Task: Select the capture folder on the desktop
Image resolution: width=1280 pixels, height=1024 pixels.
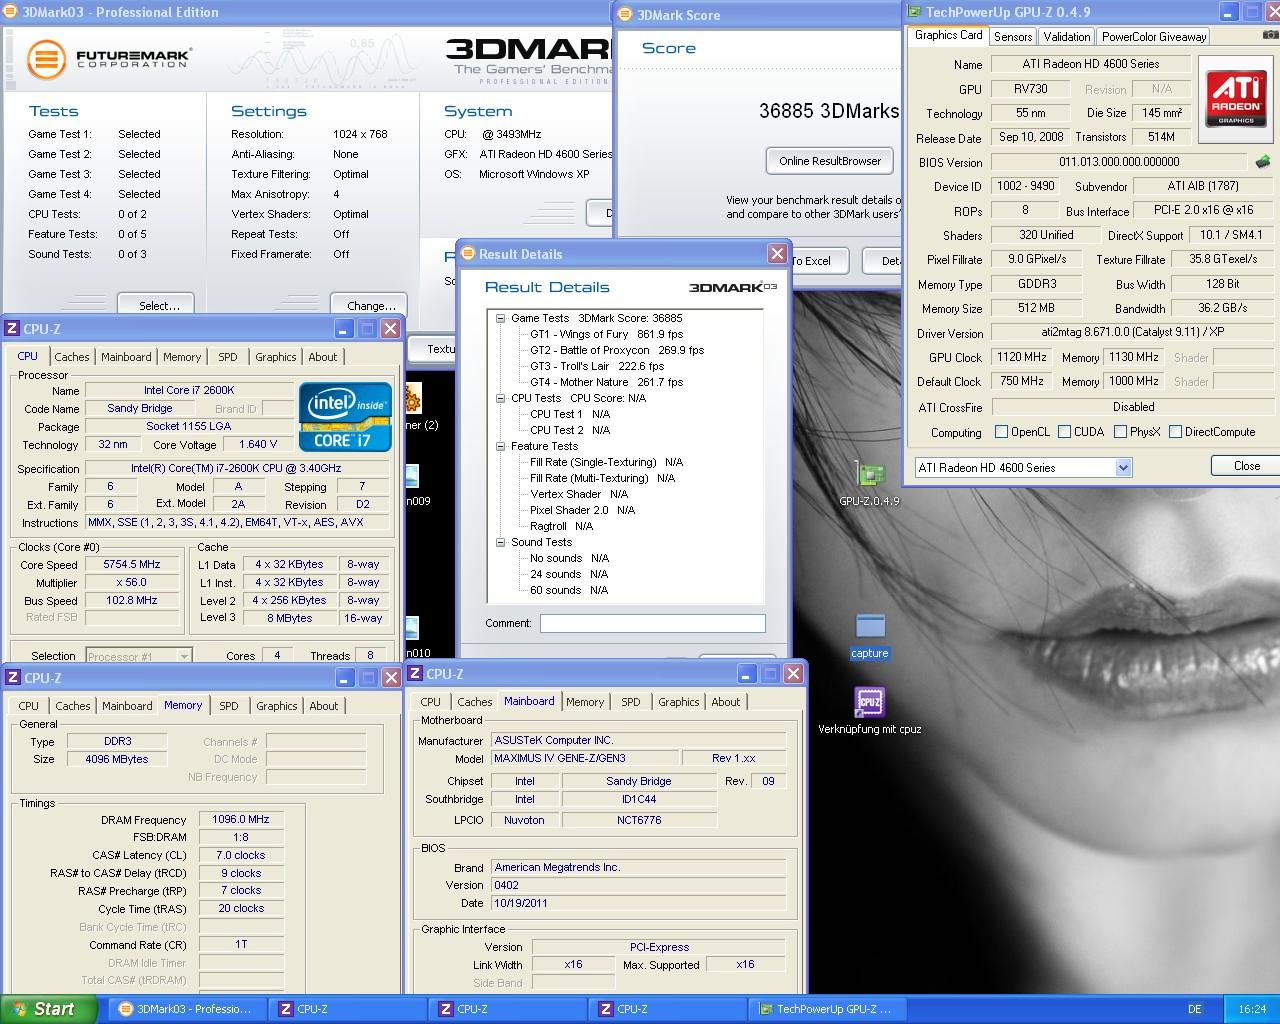Action: [x=870, y=626]
